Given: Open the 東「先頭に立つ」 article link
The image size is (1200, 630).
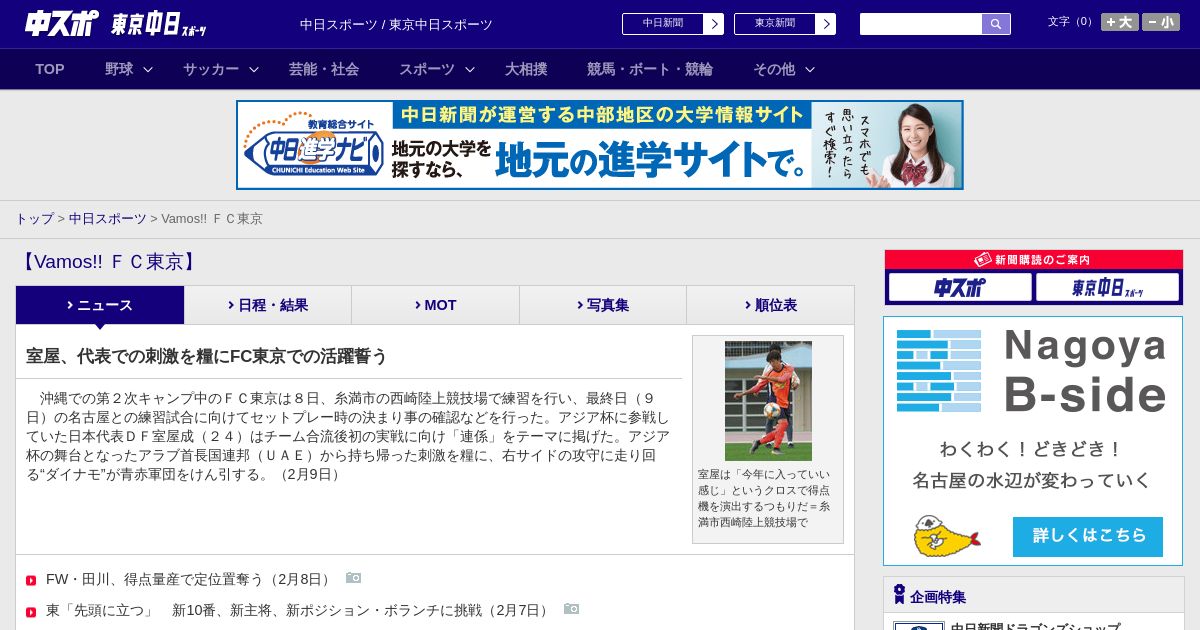Looking at the screenshot, I should pos(299,610).
